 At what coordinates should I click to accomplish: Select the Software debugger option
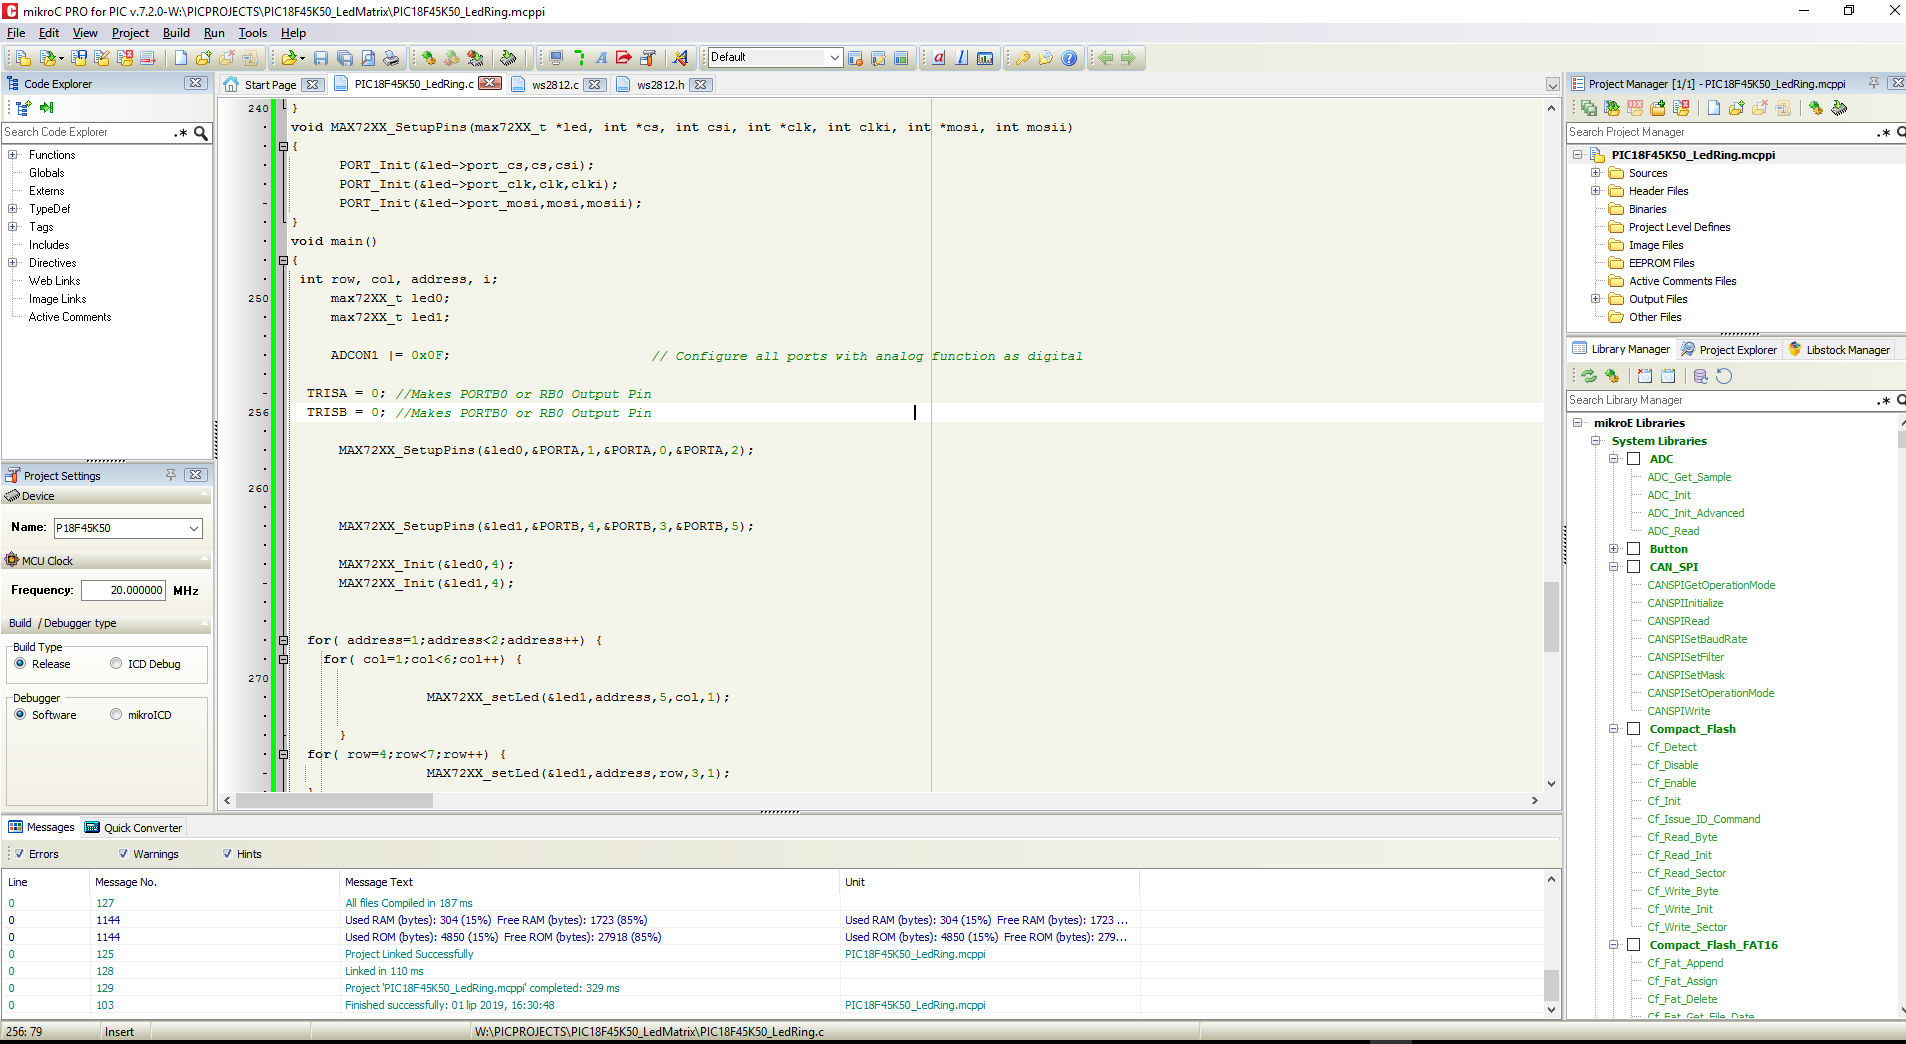click(x=20, y=715)
